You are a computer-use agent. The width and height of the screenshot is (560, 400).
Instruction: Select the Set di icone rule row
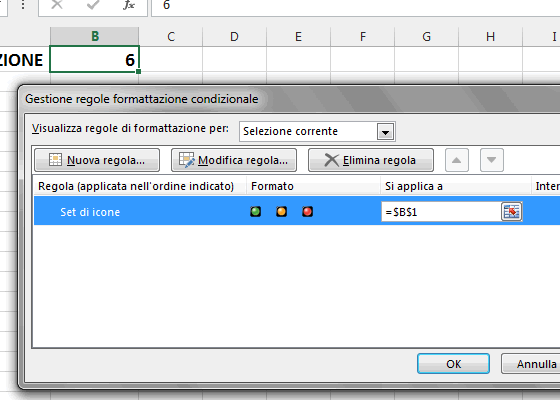[297, 211]
